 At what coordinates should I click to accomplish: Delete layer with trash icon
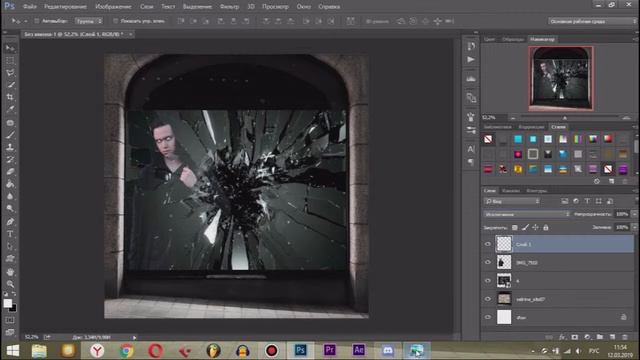(625, 337)
